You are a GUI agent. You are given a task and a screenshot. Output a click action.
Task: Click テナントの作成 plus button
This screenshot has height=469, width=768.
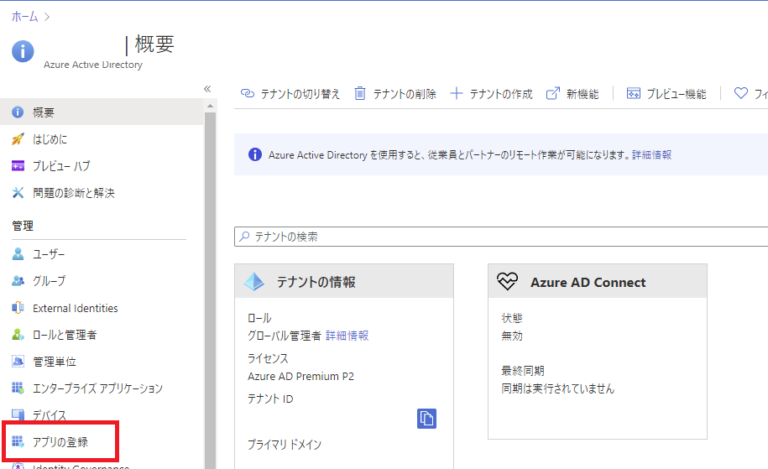tap(457, 94)
